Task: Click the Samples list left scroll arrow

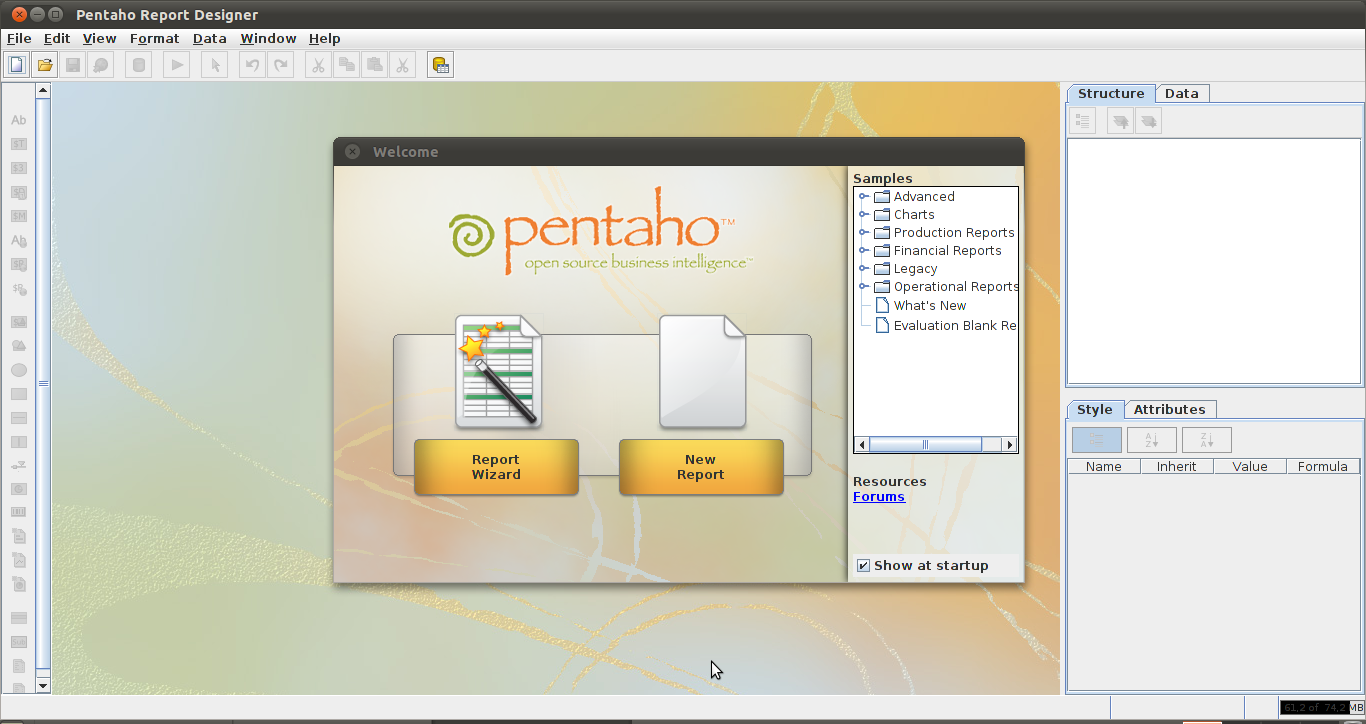Action: (862, 445)
